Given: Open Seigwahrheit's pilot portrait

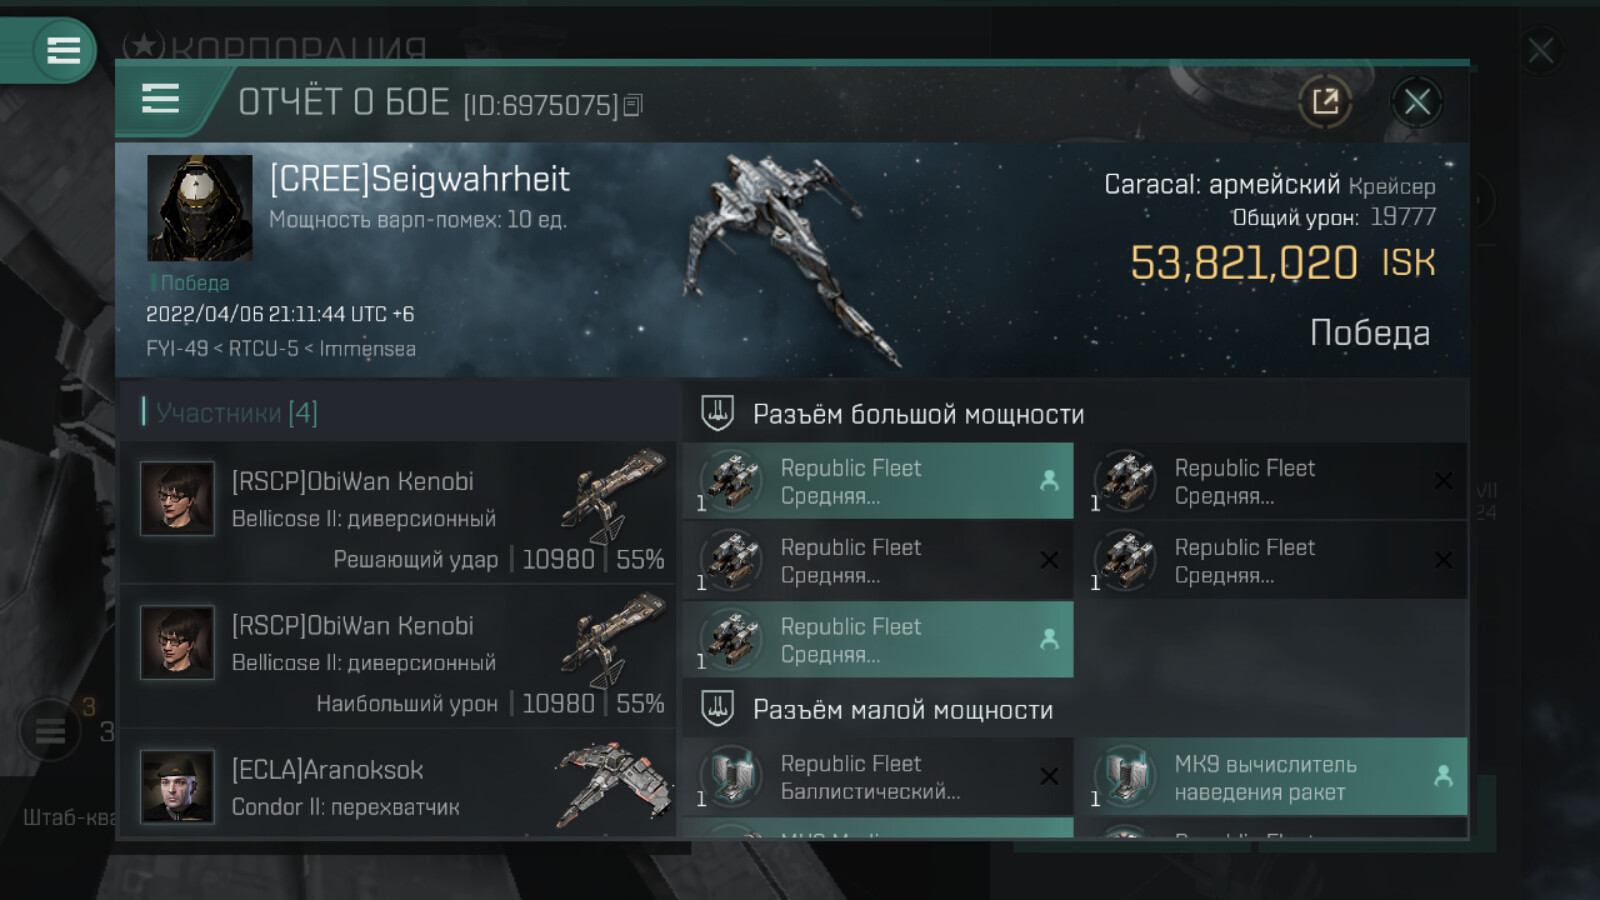Looking at the screenshot, I should [x=200, y=208].
